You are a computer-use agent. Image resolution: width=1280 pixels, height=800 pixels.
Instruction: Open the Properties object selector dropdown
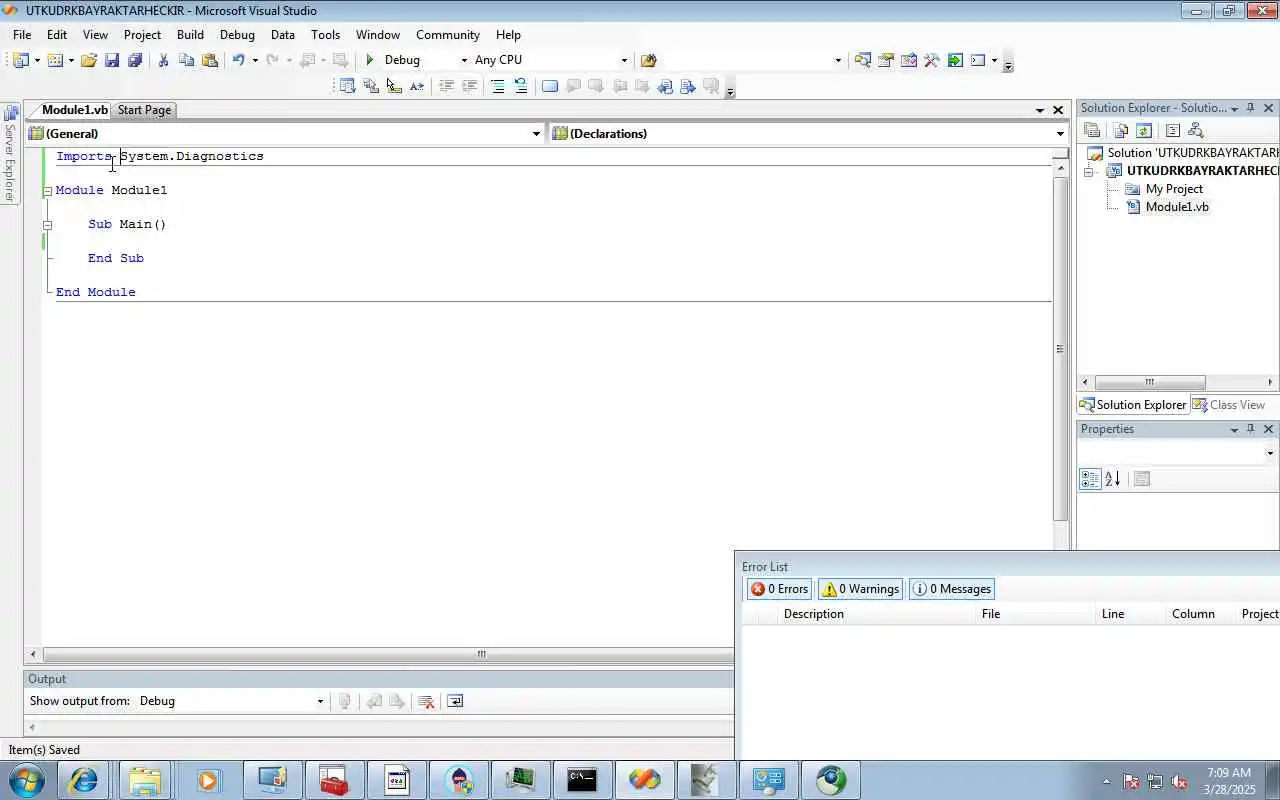click(x=1270, y=453)
